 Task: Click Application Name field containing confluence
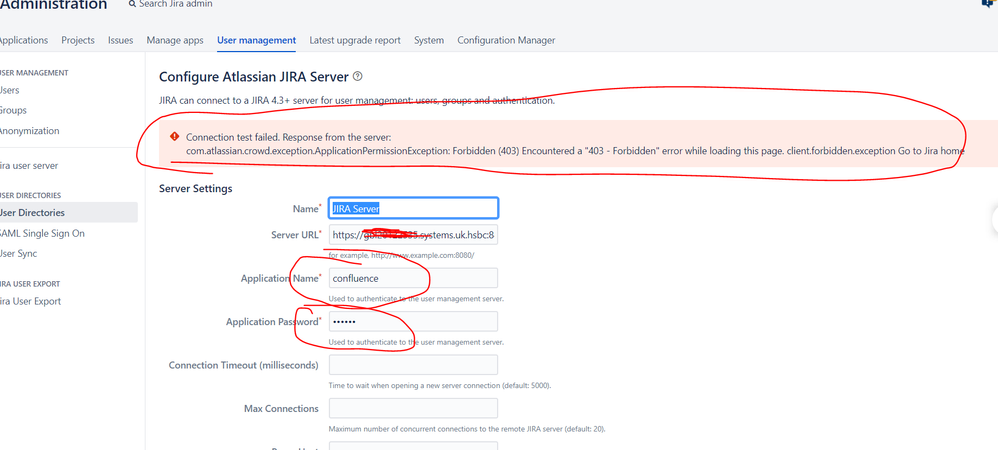[x=413, y=278]
